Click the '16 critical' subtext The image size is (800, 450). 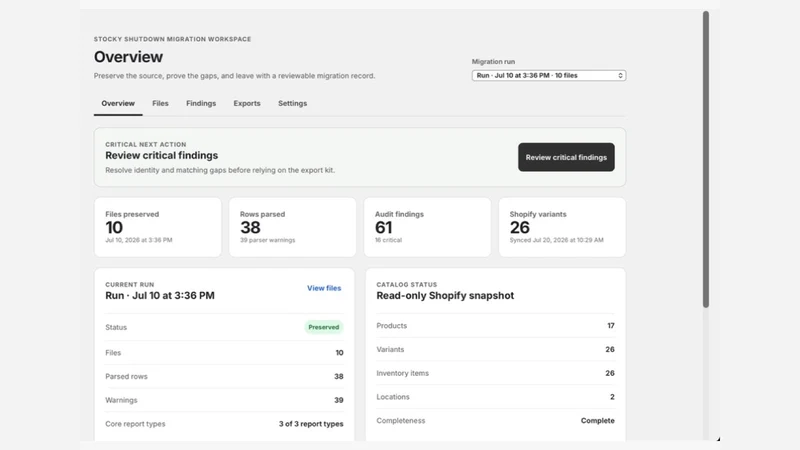[x=388, y=240]
